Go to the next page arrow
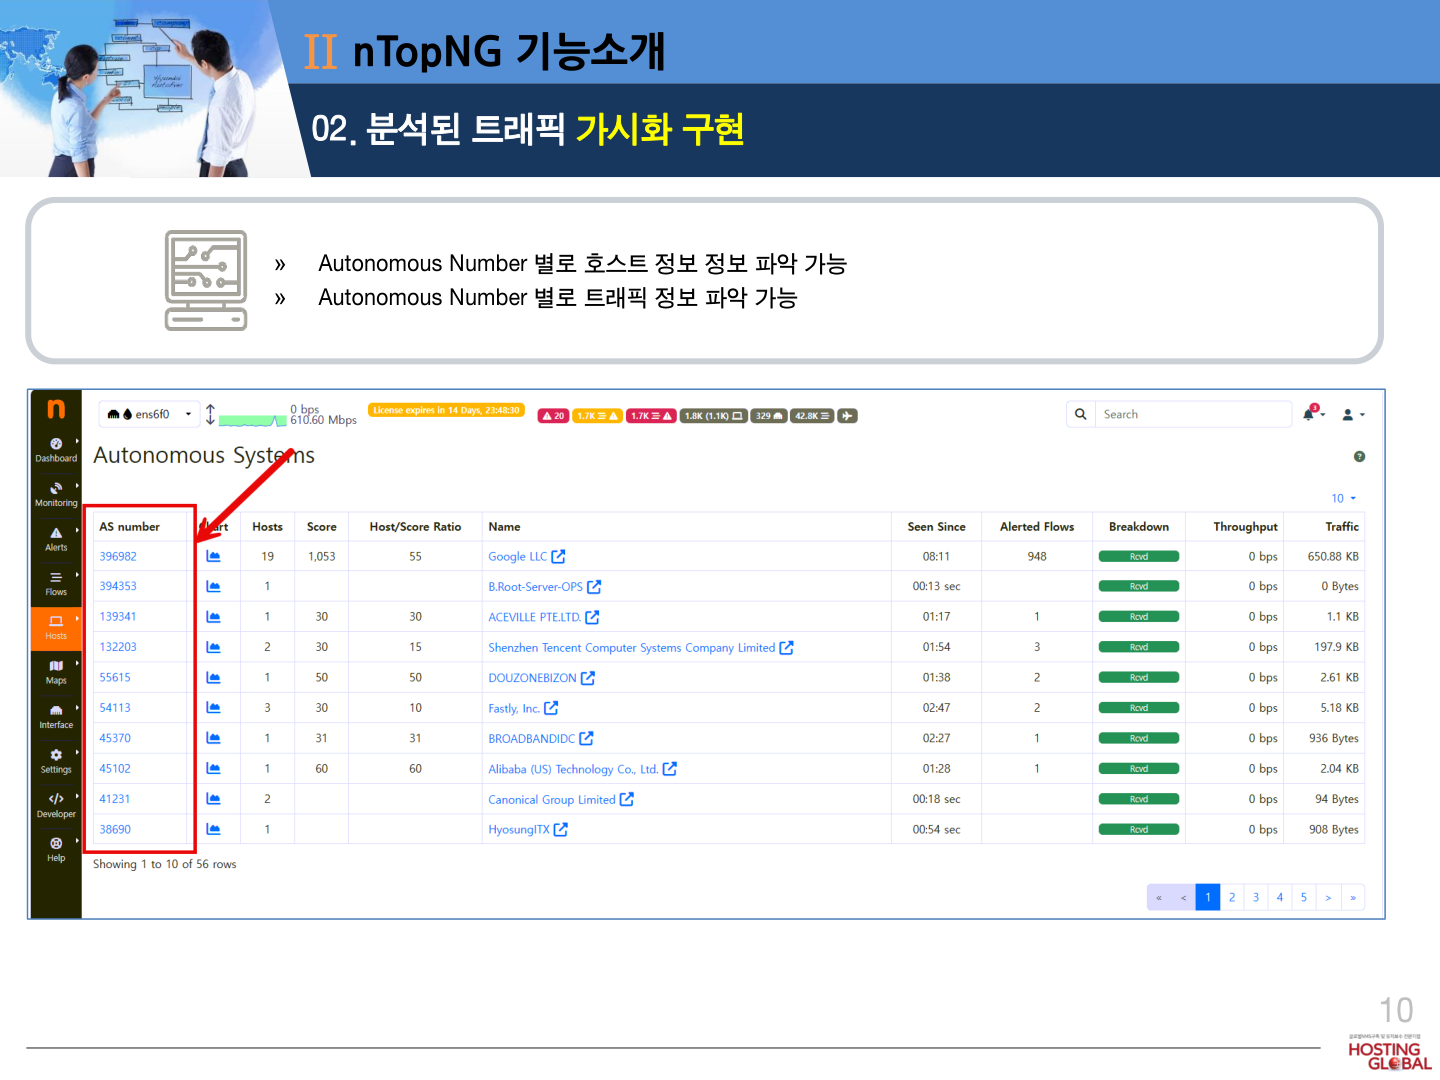The height and width of the screenshot is (1080, 1440). pos(1328,897)
